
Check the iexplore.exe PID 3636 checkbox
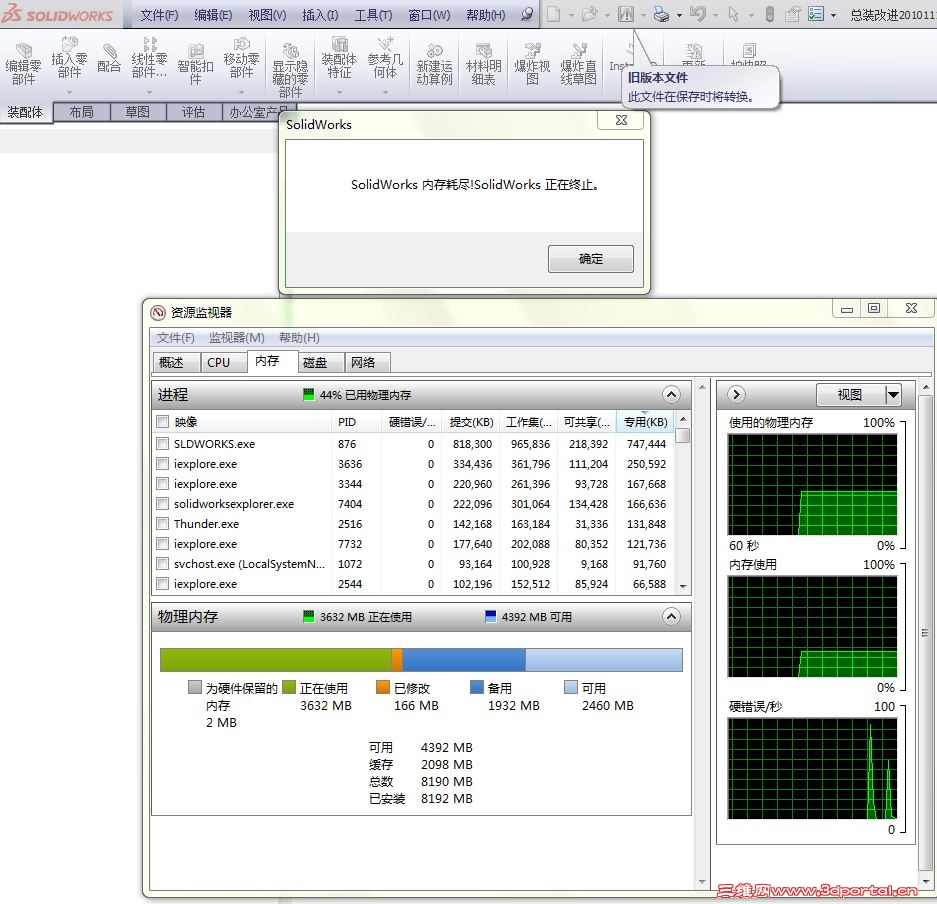click(162, 464)
